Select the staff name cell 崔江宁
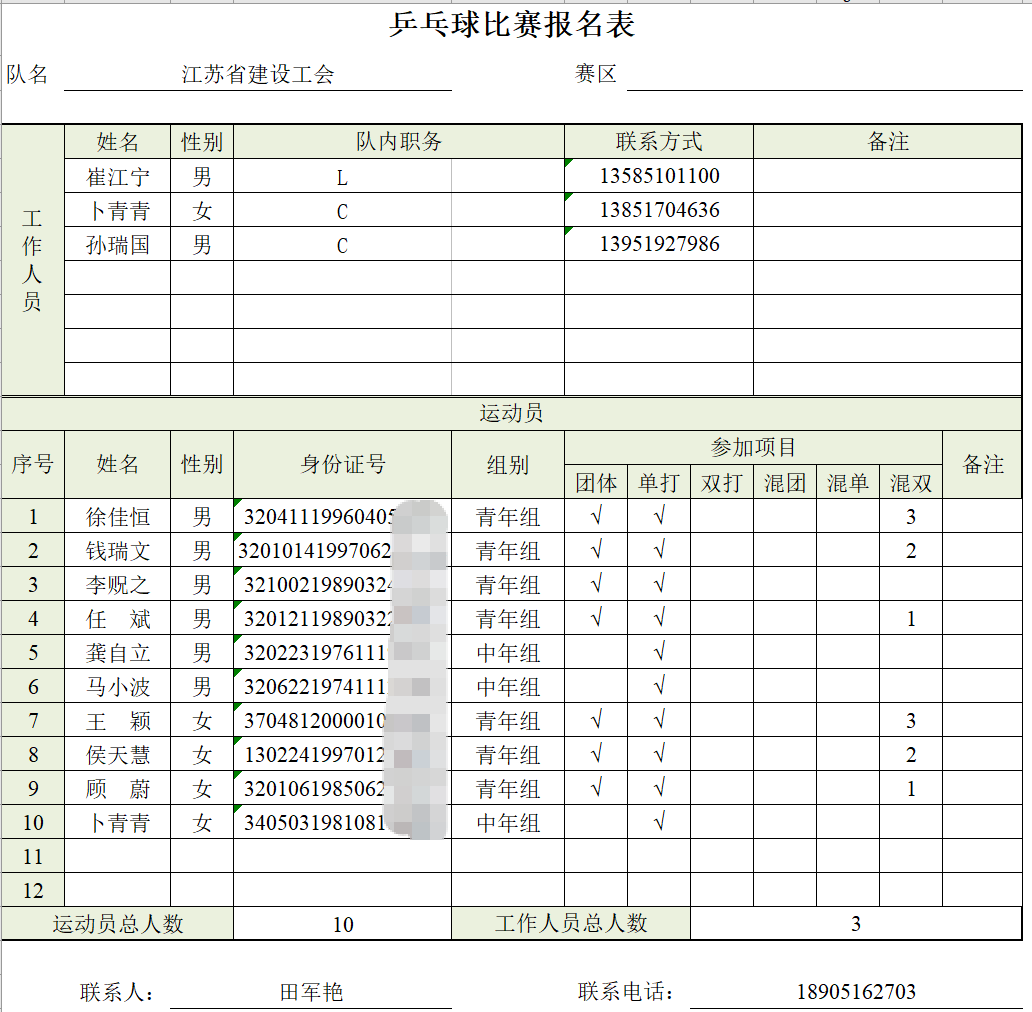1032x1012 pixels. (118, 176)
